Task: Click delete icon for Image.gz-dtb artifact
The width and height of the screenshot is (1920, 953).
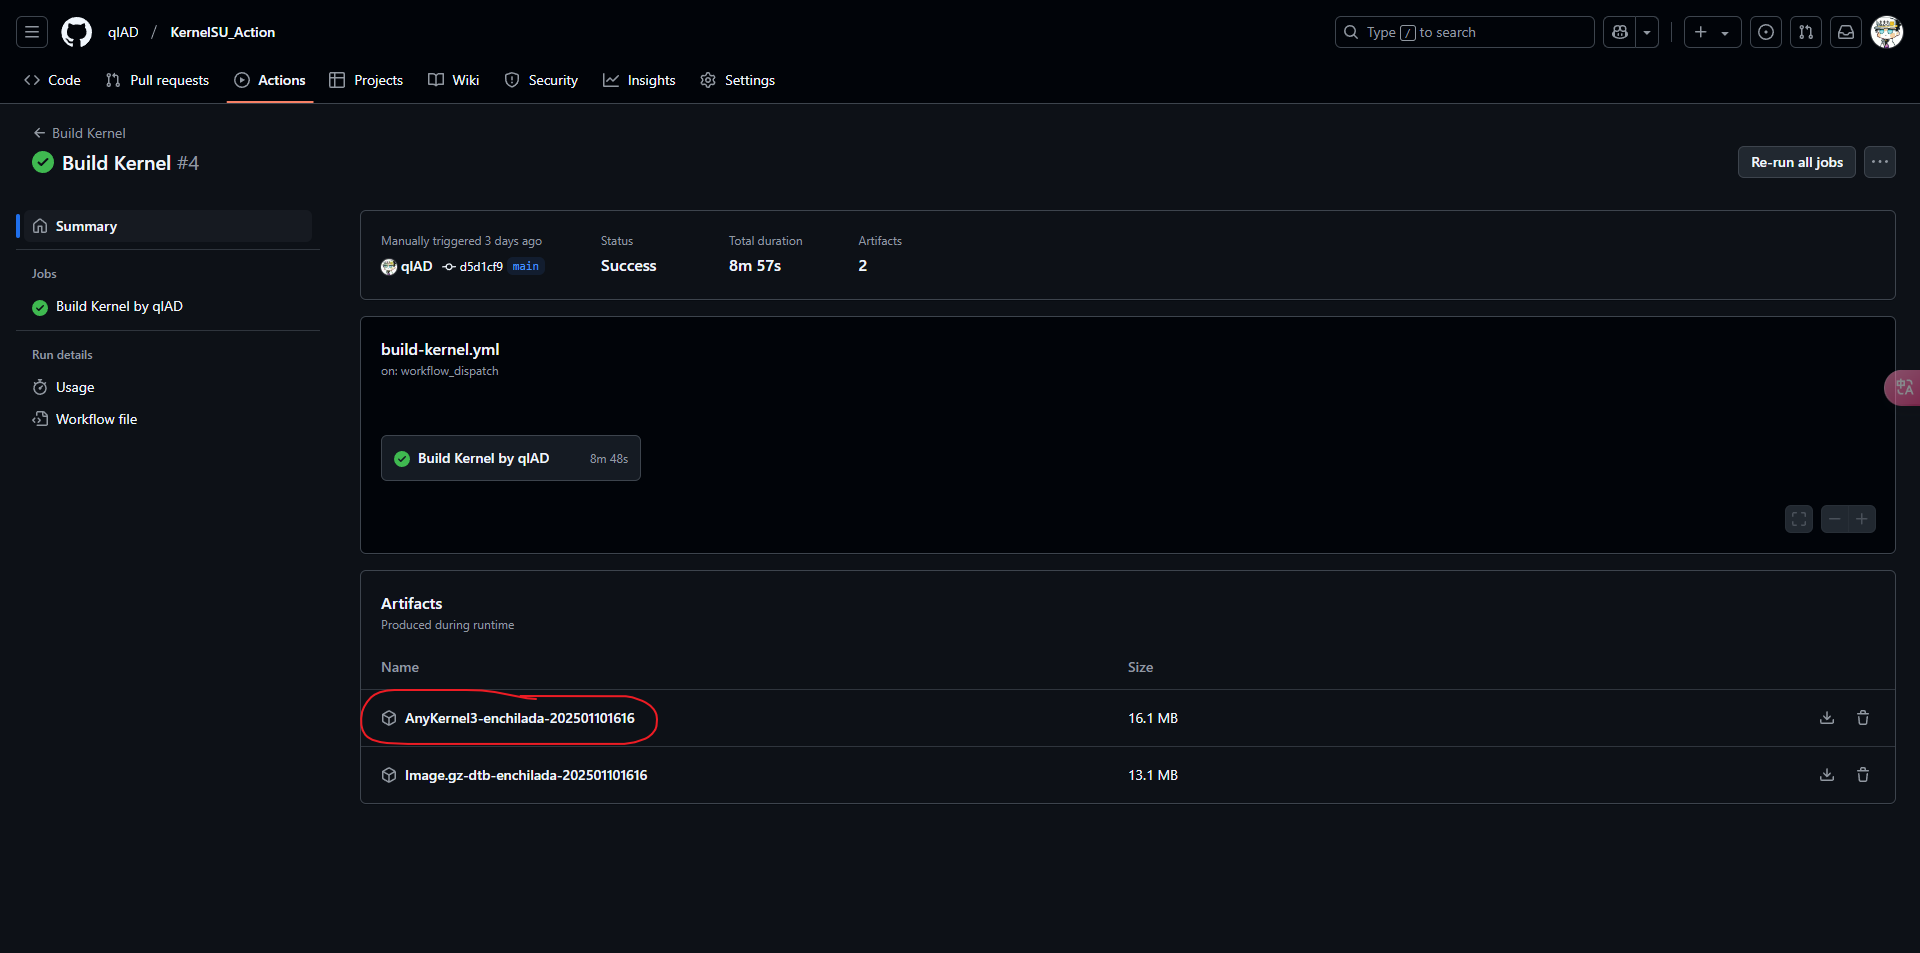Action: (x=1863, y=775)
